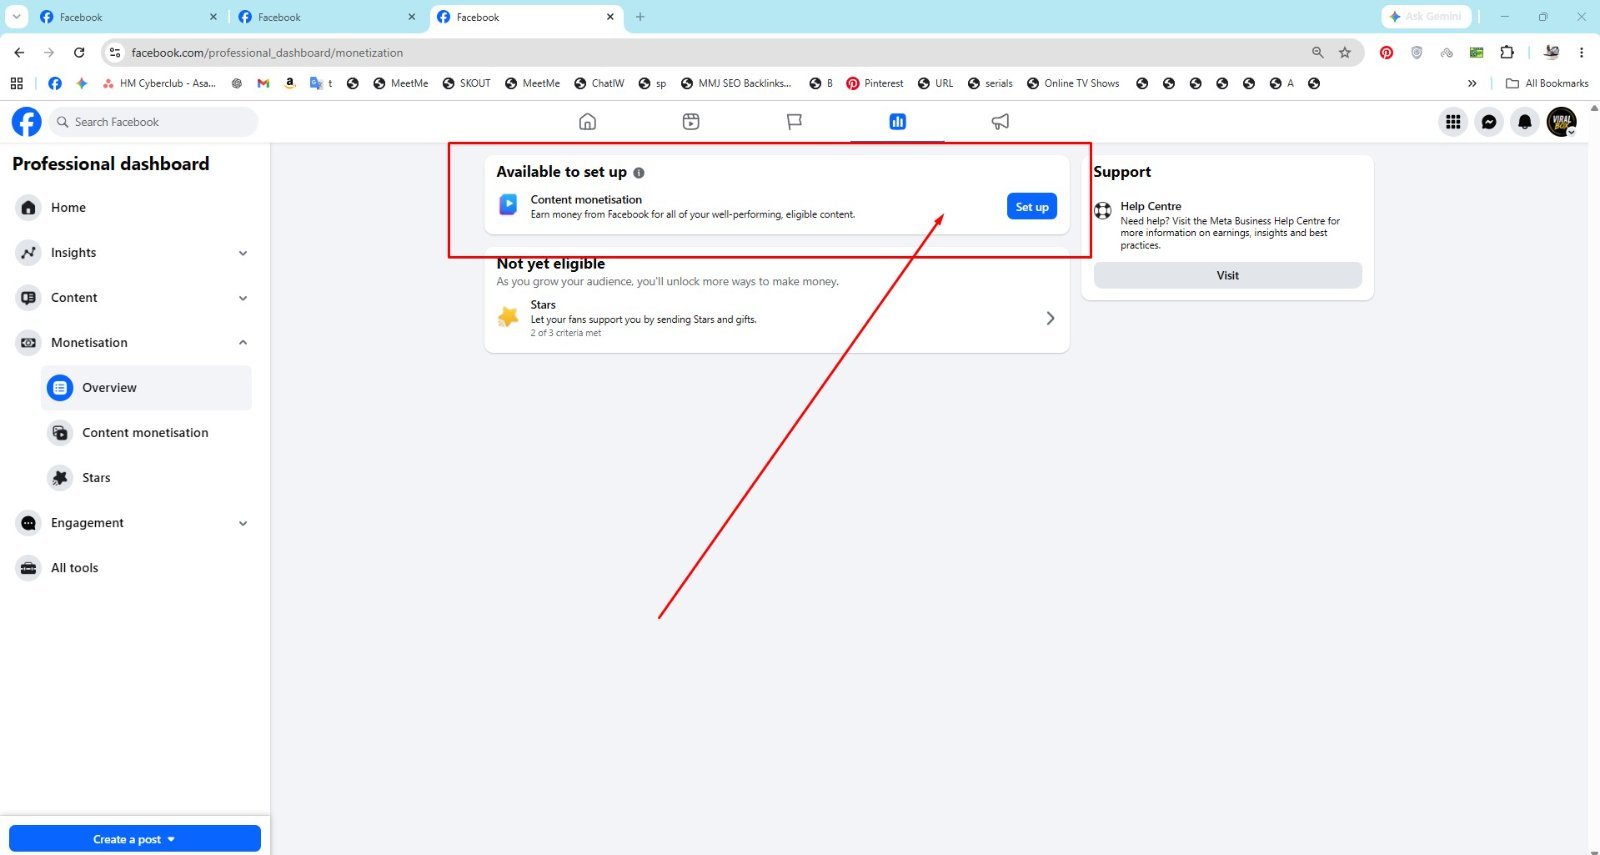Screen dimensions: 1600x855
Task: Show more bookmarks with the chevron
Action: 1472,83
